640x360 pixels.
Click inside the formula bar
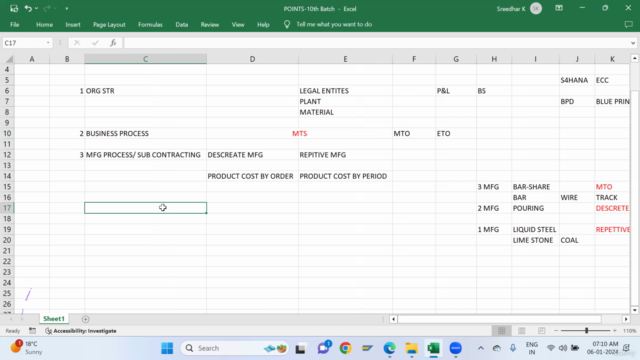[x=376, y=43]
